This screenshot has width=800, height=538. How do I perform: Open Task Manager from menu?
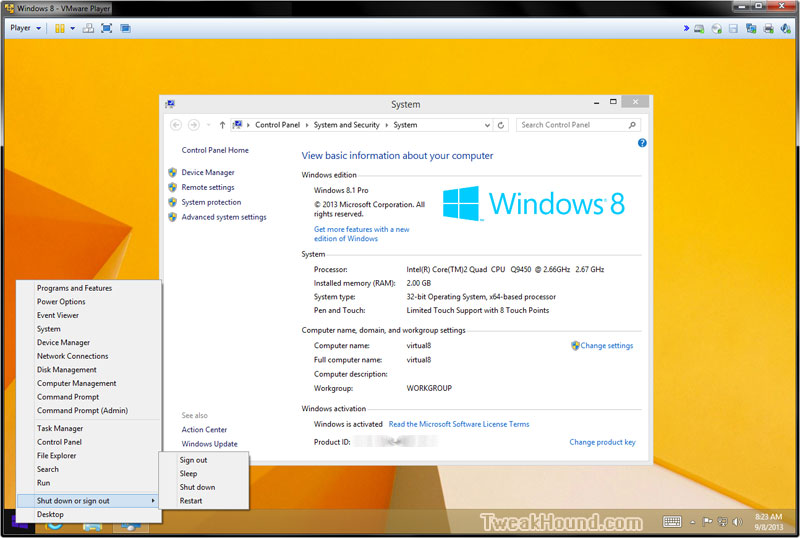tap(60, 428)
